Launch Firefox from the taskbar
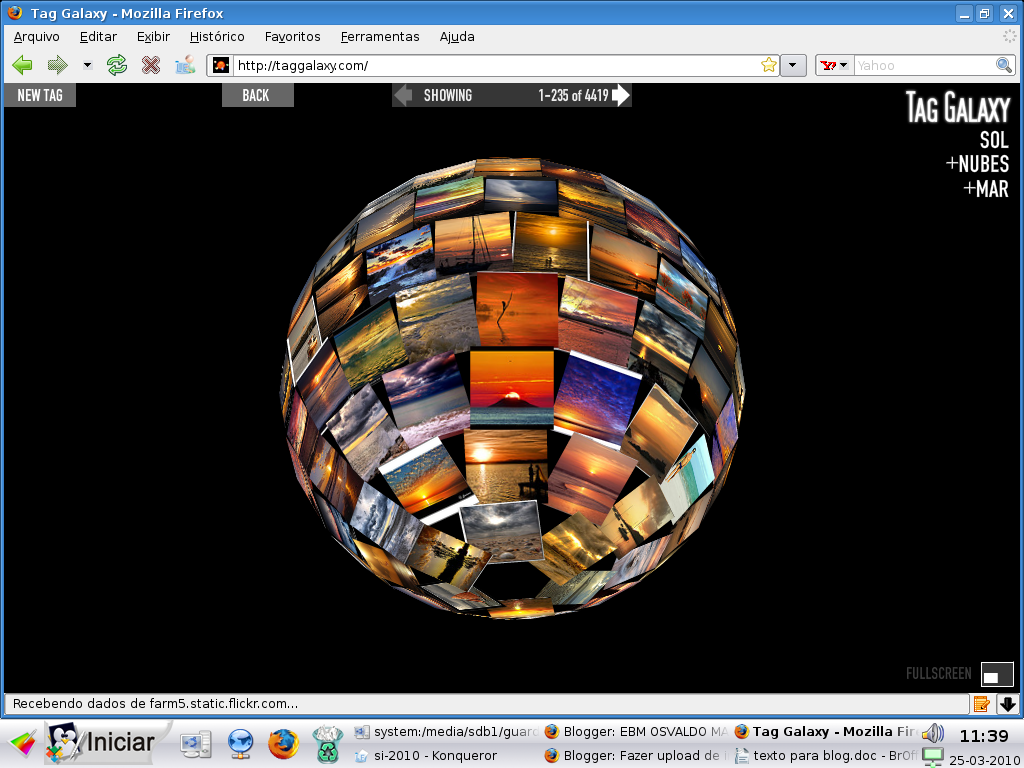This screenshot has width=1024, height=768. pyautogui.click(x=283, y=744)
